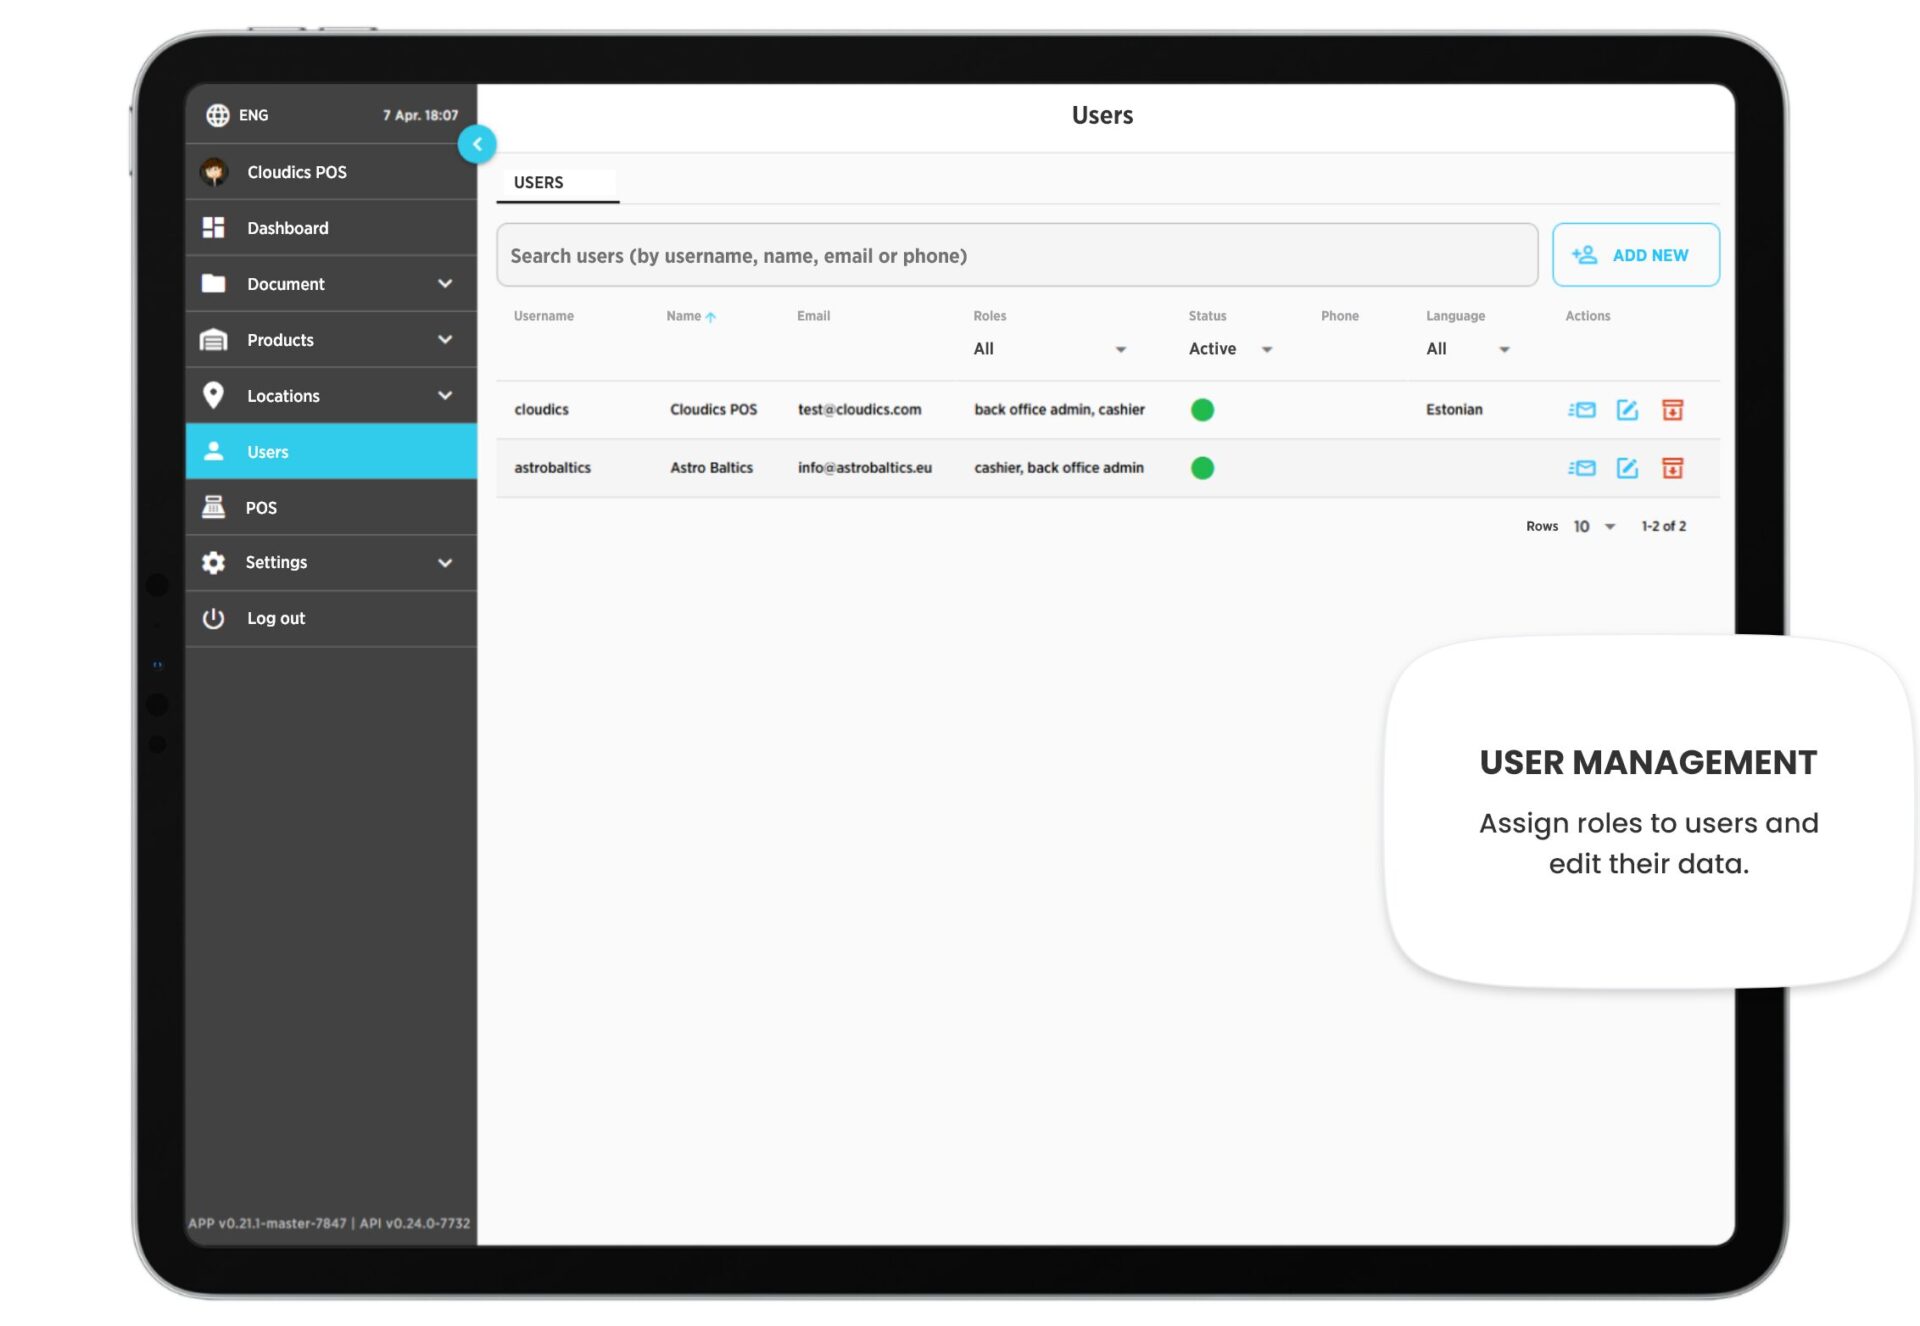Click the Email column header
Viewport: 1920px width, 1326px height.
pyautogui.click(x=813, y=316)
